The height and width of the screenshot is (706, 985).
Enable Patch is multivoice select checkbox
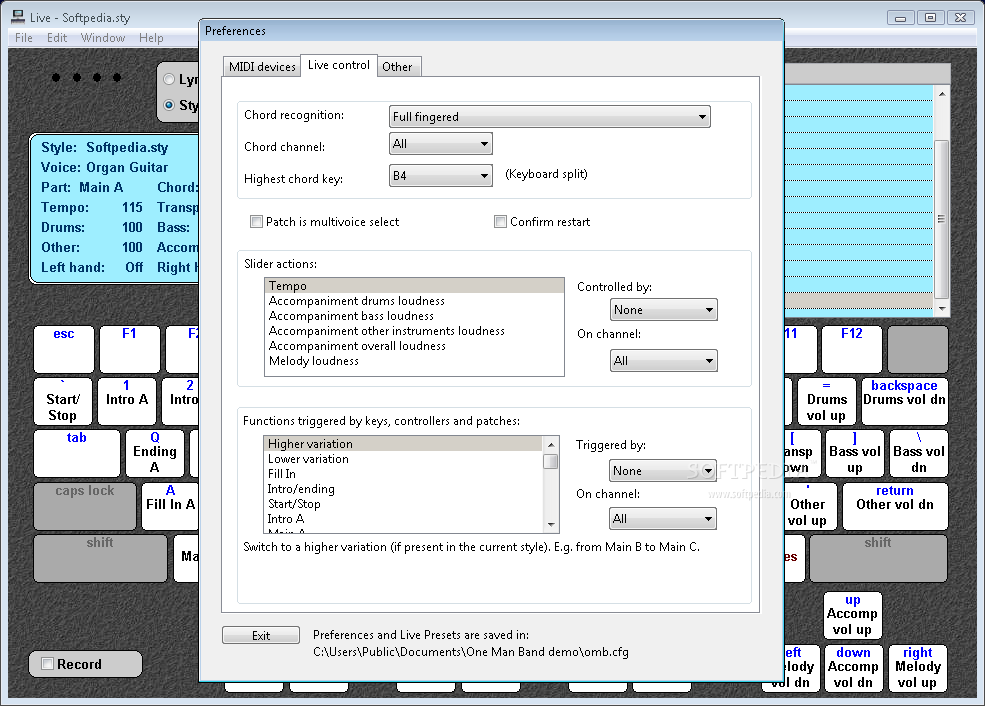256,222
